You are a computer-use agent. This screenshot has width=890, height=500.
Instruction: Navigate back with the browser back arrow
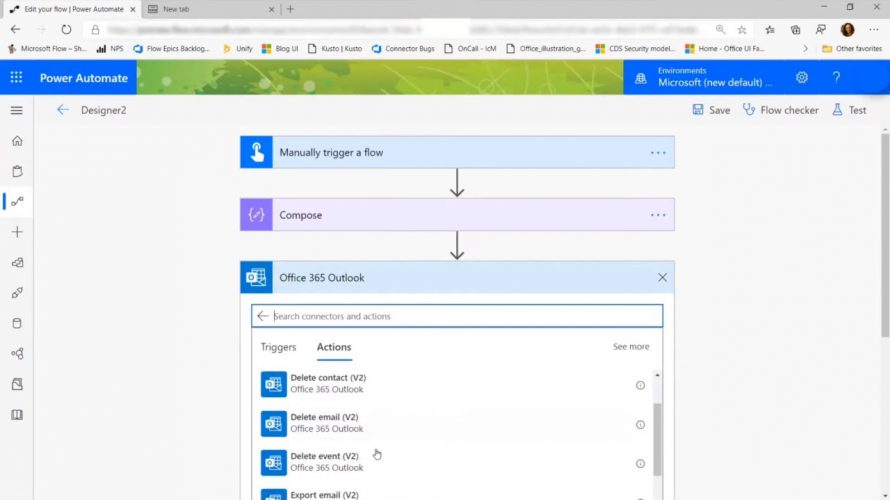15,30
